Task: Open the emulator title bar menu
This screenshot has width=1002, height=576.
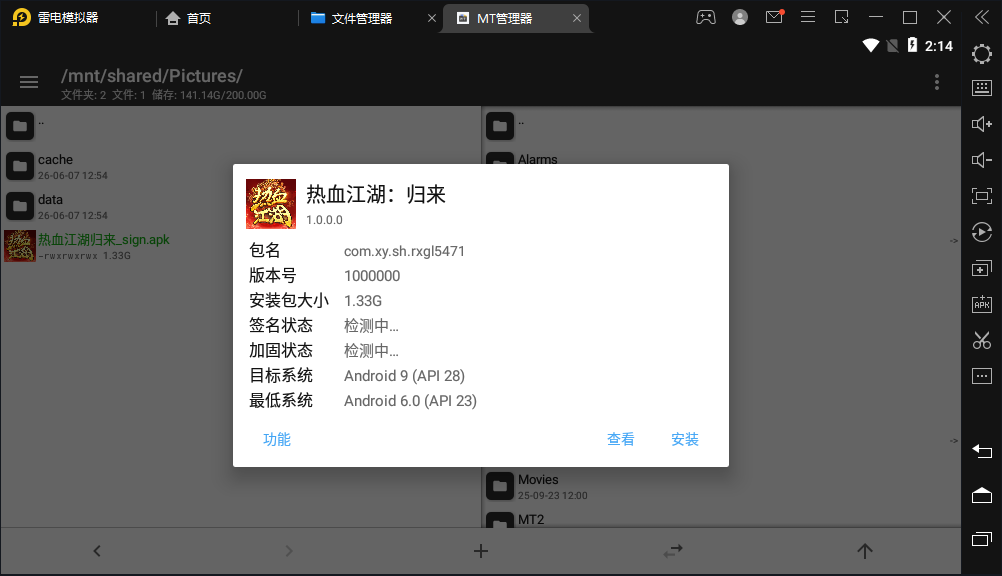Action: click(x=808, y=17)
